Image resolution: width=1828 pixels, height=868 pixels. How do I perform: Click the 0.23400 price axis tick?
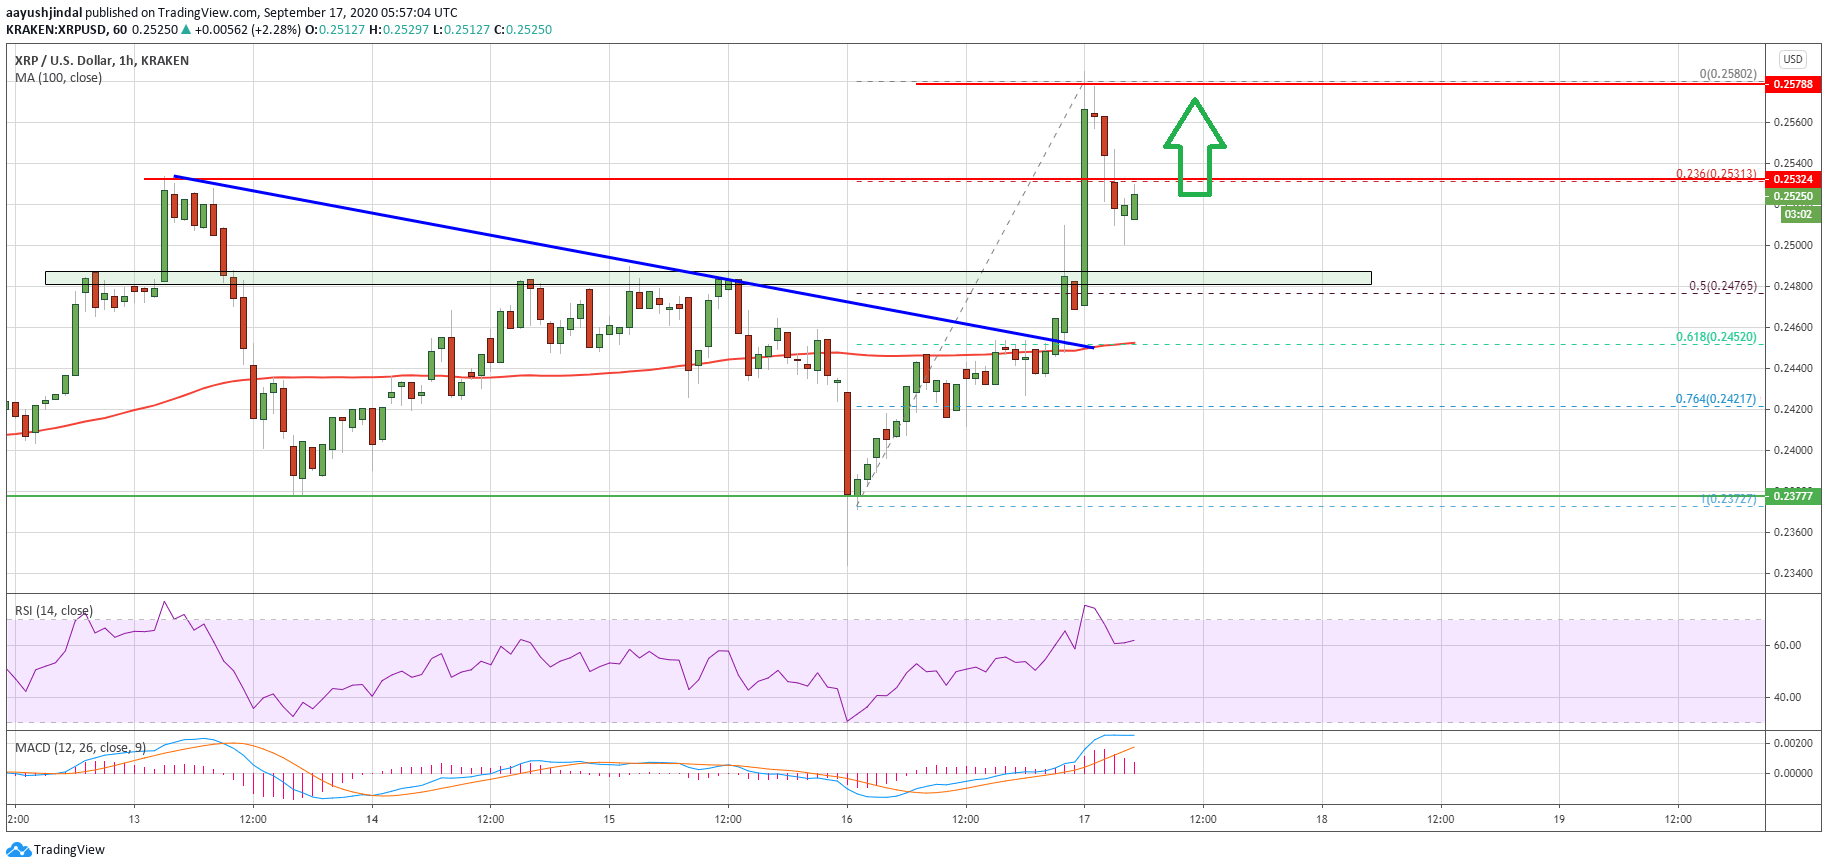point(1793,574)
